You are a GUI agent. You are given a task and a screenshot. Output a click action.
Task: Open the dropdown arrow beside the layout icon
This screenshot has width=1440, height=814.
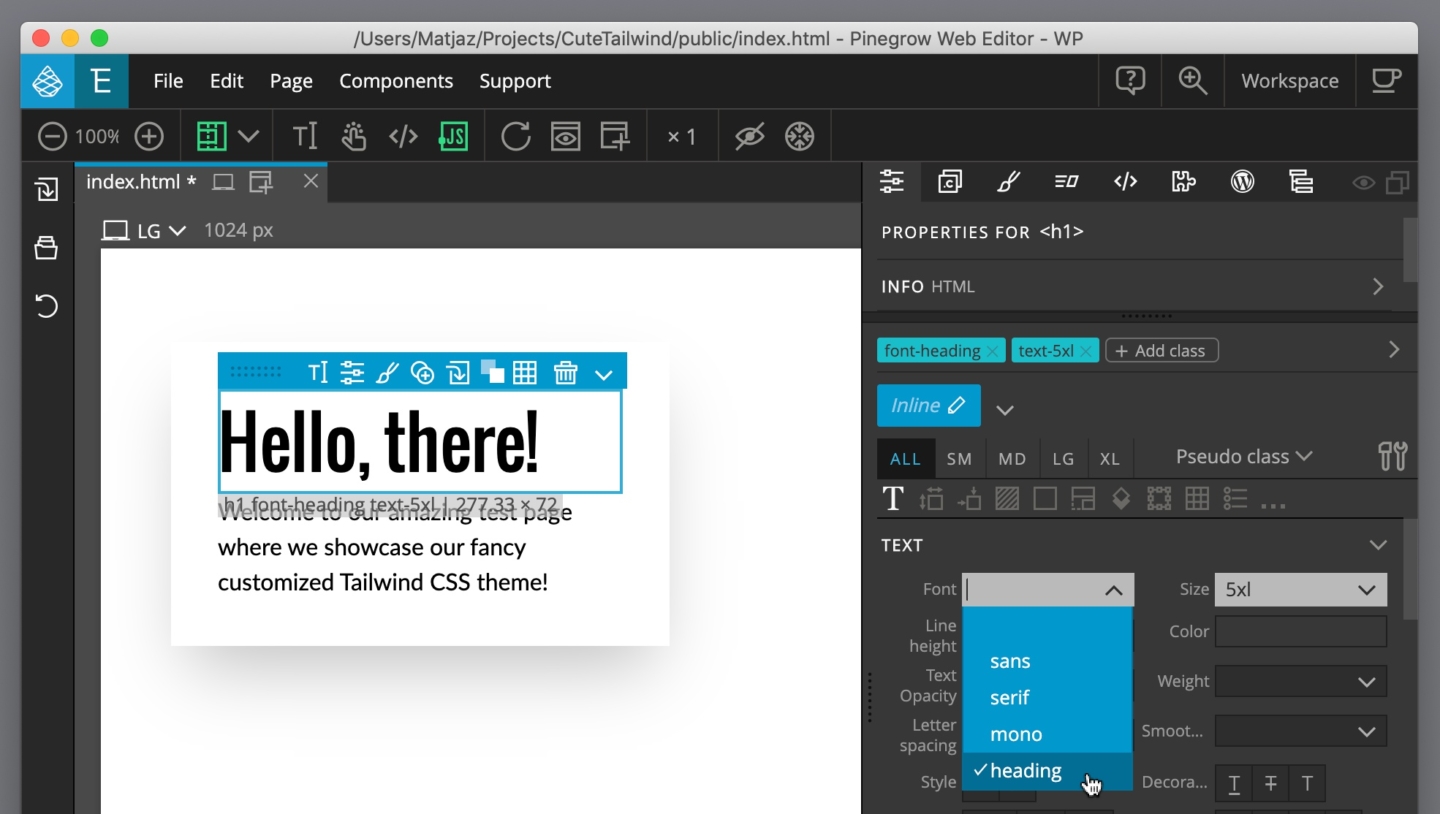[x=248, y=136]
